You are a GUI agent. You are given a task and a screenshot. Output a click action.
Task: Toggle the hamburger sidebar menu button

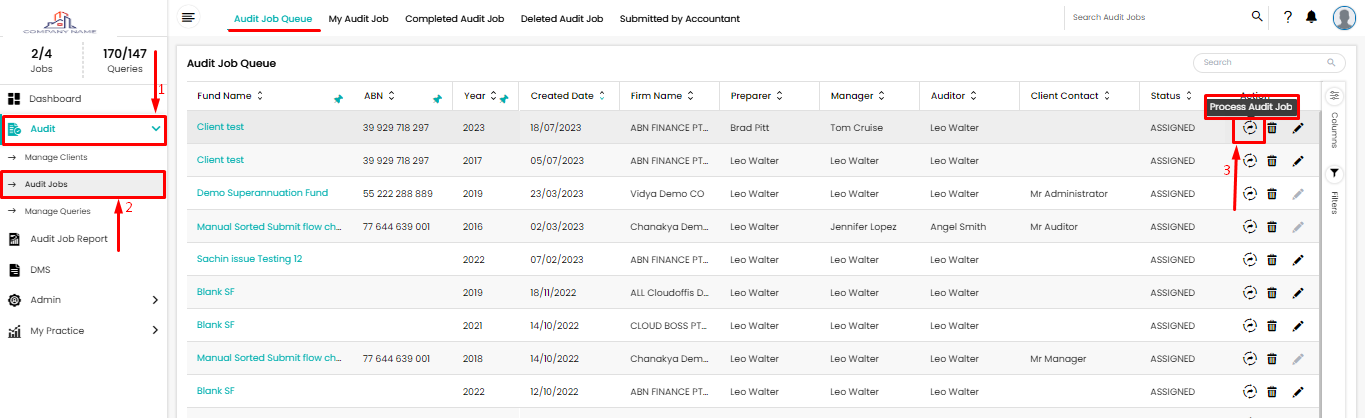(188, 17)
